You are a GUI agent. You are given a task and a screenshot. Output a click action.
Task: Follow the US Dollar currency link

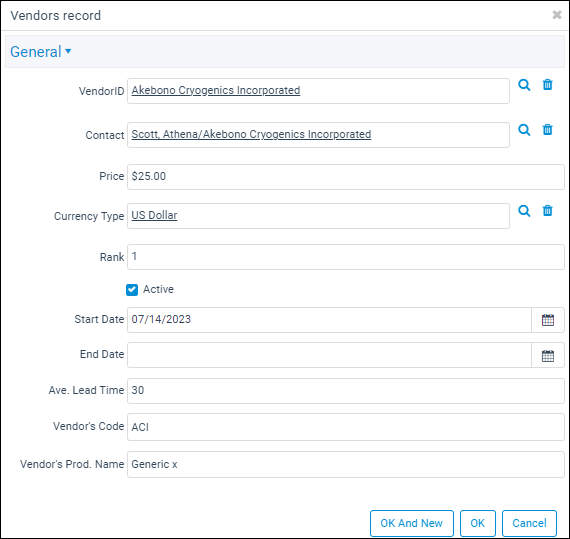(x=154, y=215)
